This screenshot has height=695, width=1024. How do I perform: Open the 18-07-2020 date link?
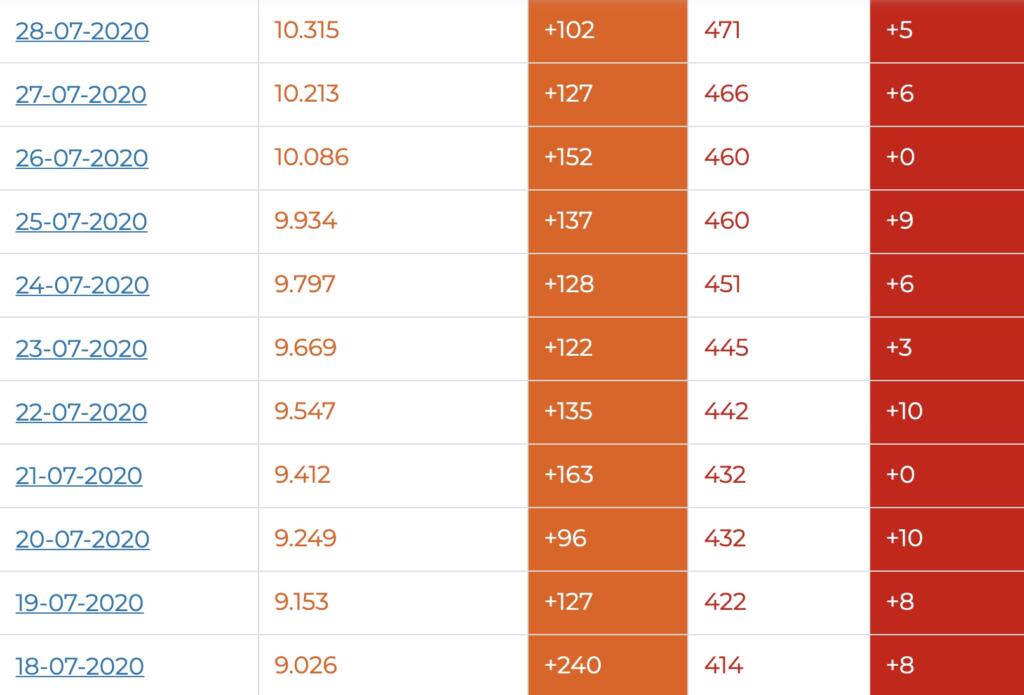[x=79, y=666]
